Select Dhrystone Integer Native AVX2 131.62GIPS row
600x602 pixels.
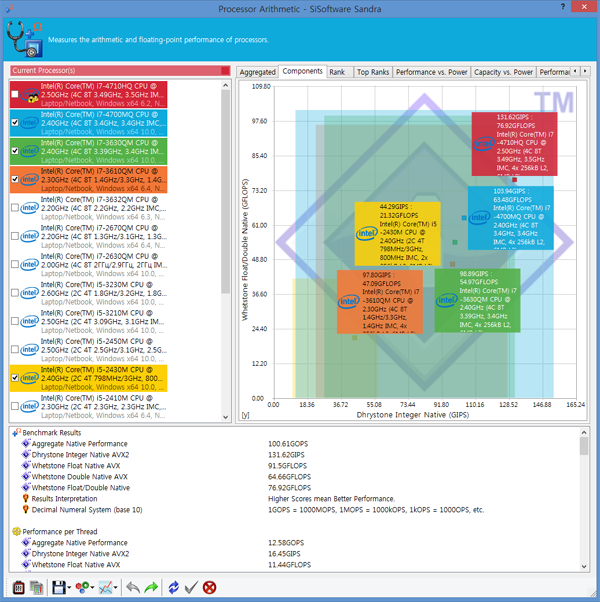296,455
